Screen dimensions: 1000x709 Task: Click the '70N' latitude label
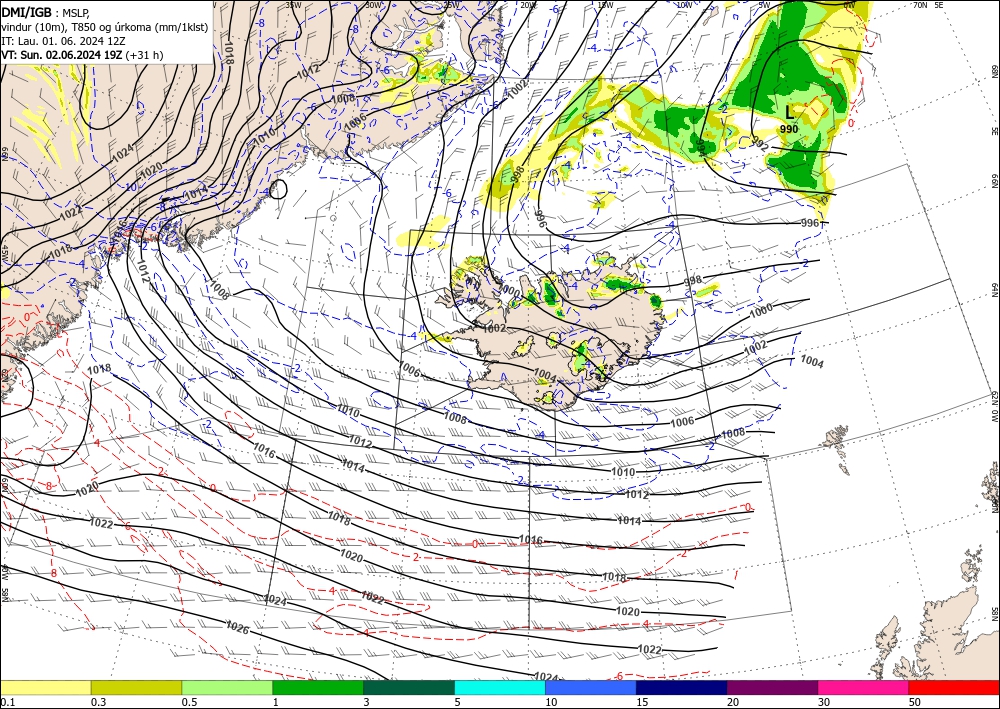(x=920, y=4)
